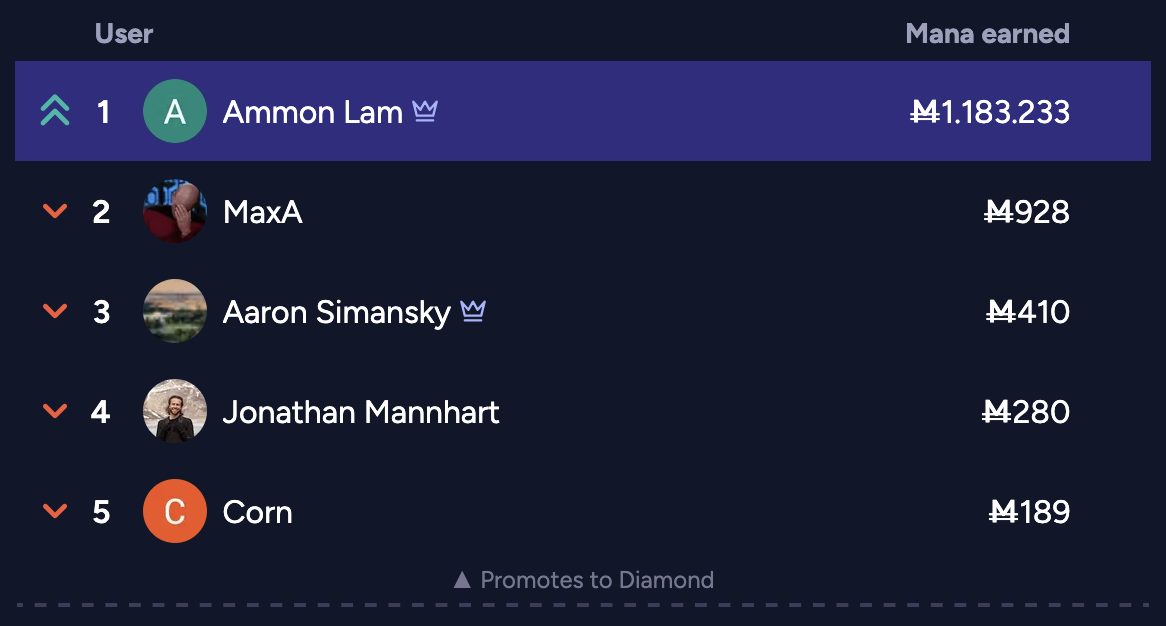This screenshot has height=626, width=1166.
Task: Select the Aaron Simansky name link
Action: [337, 312]
